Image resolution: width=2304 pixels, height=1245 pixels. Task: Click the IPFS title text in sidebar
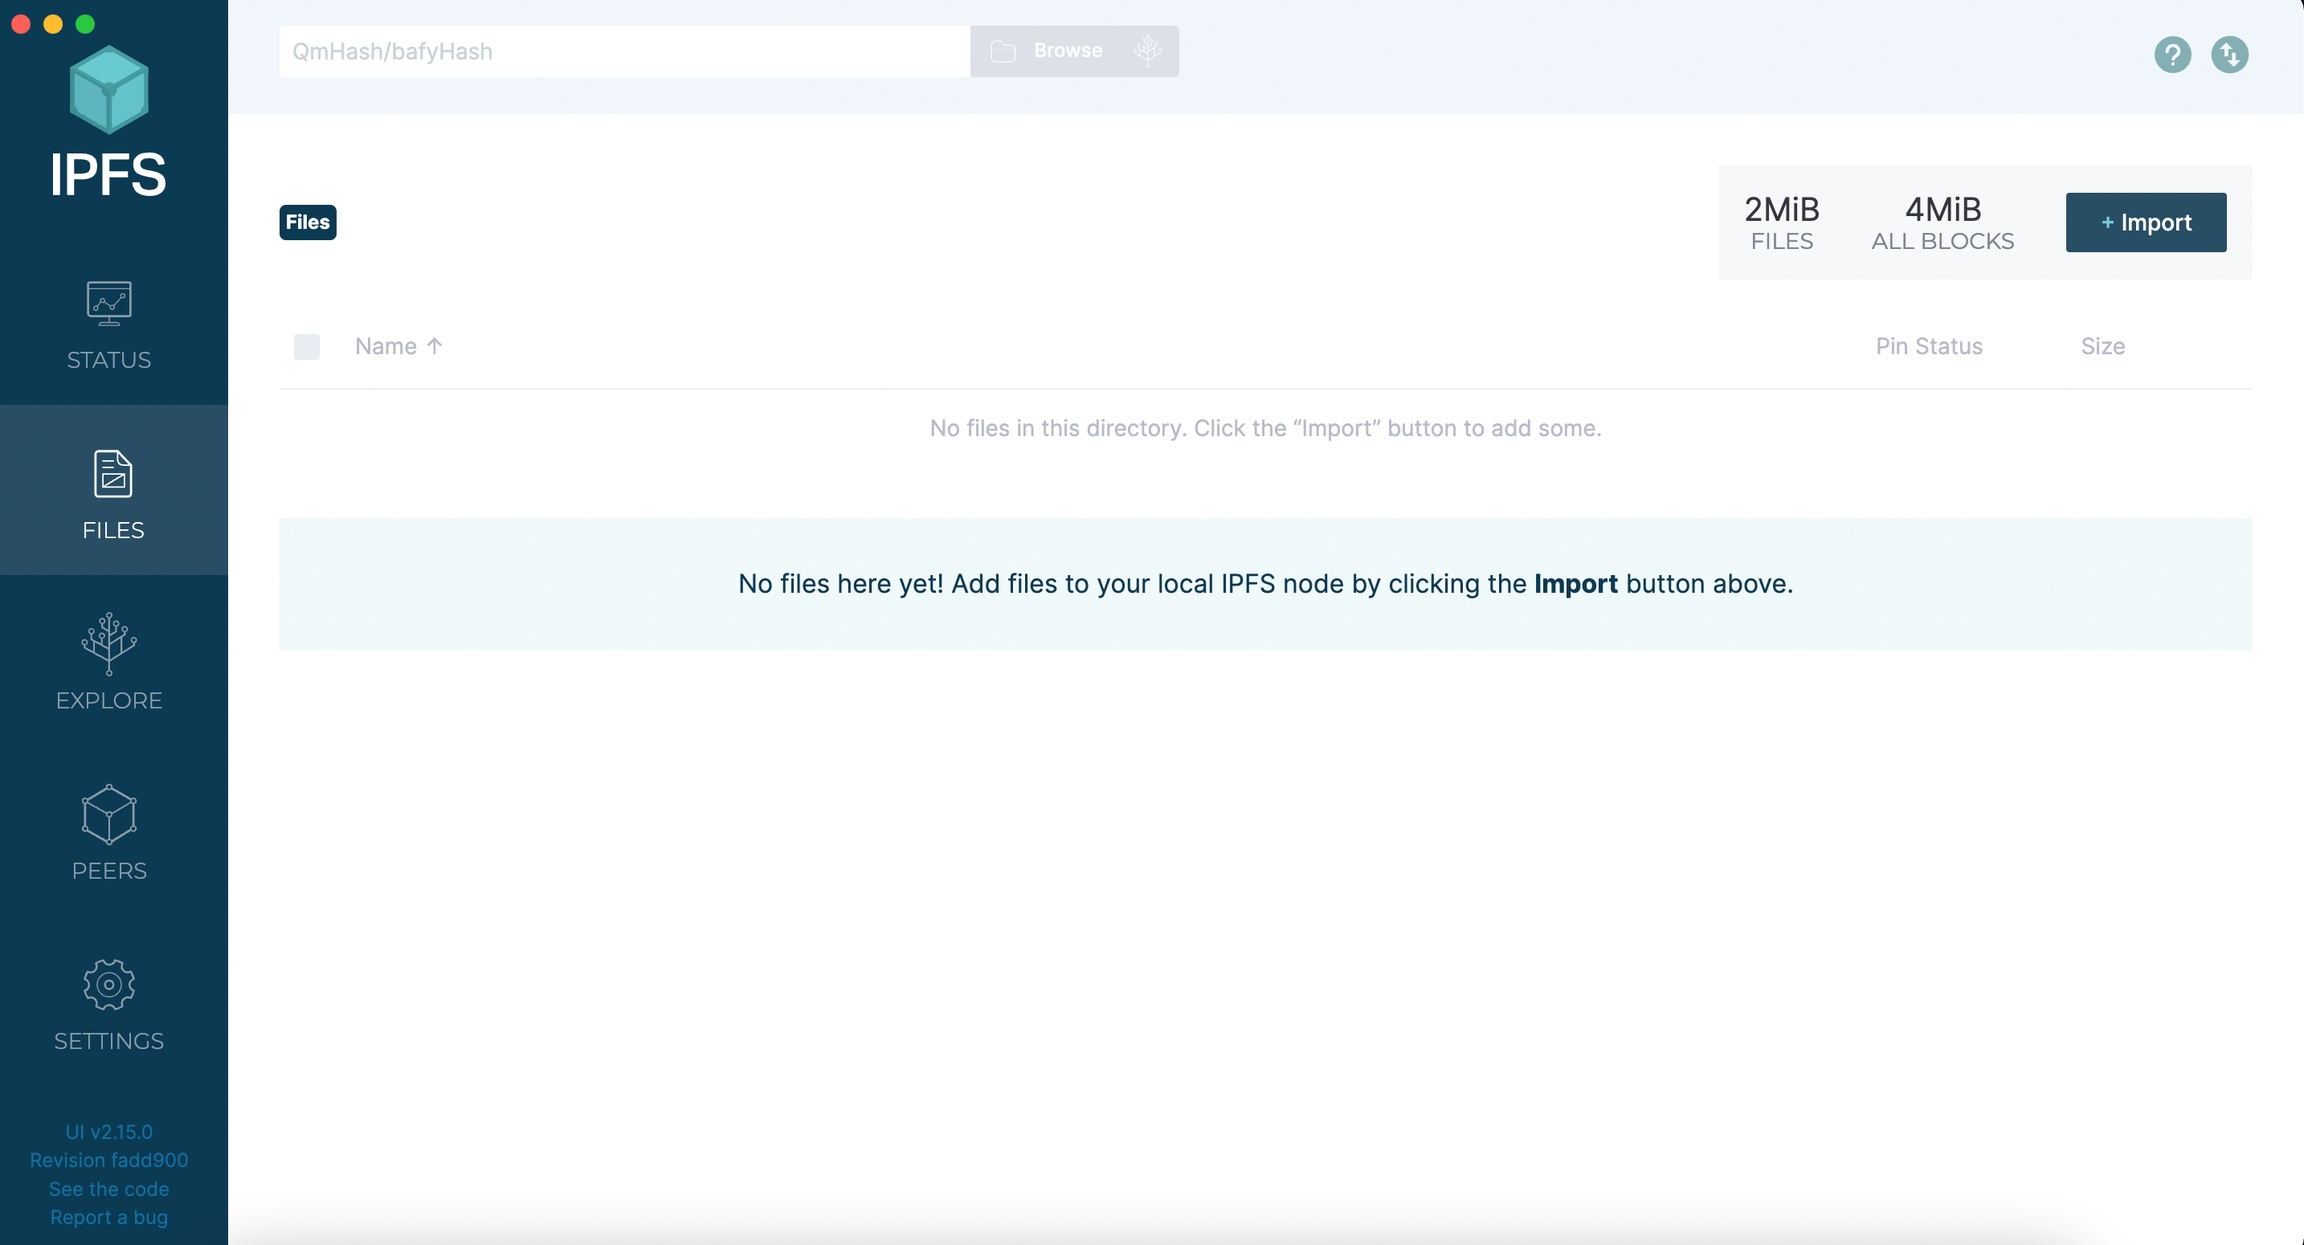point(109,175)
